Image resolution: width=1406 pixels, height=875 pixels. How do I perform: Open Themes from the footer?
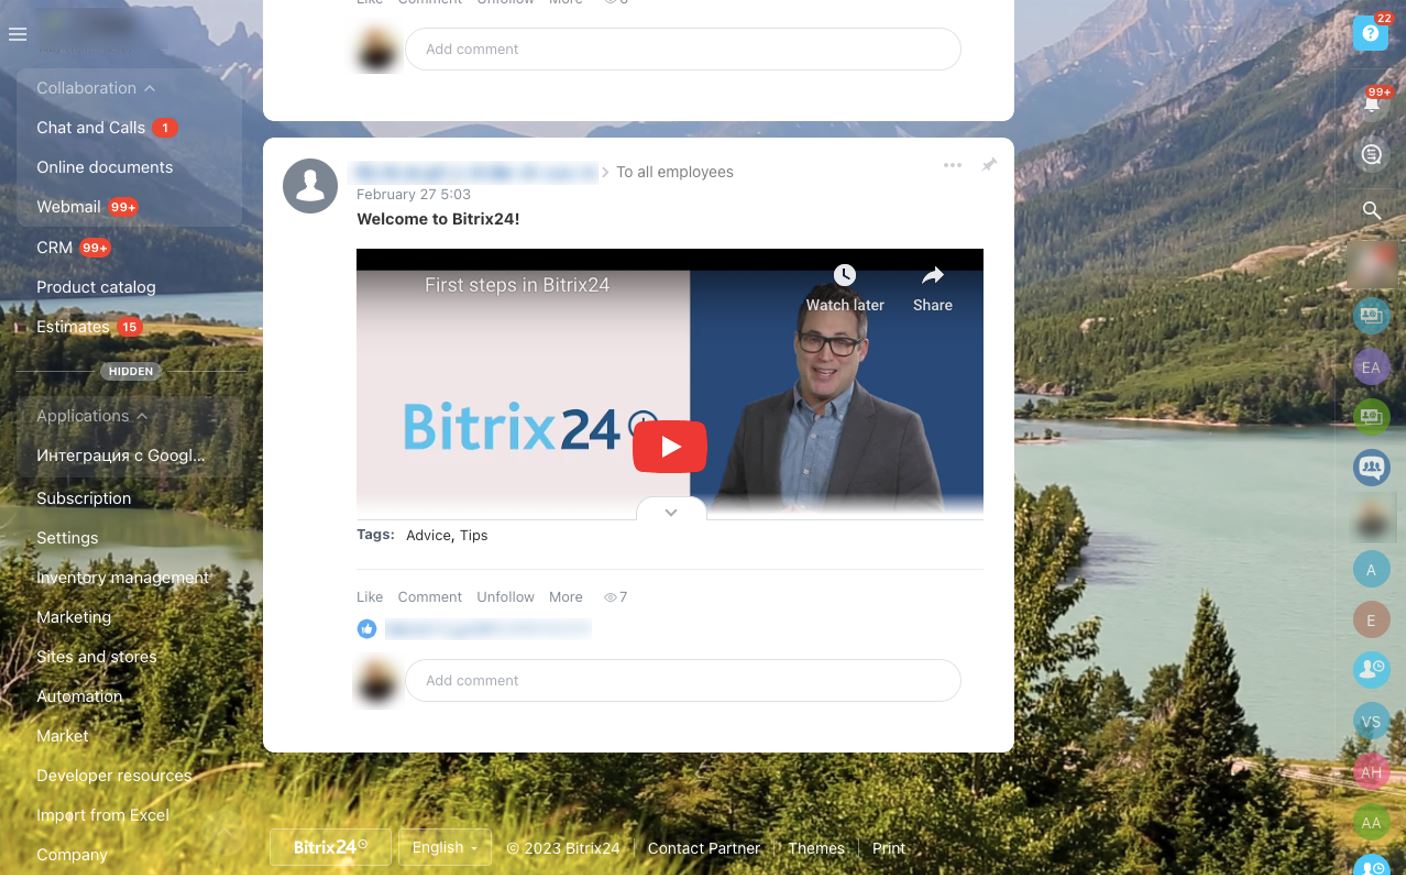pyautogui.click(x=815, y=847)
